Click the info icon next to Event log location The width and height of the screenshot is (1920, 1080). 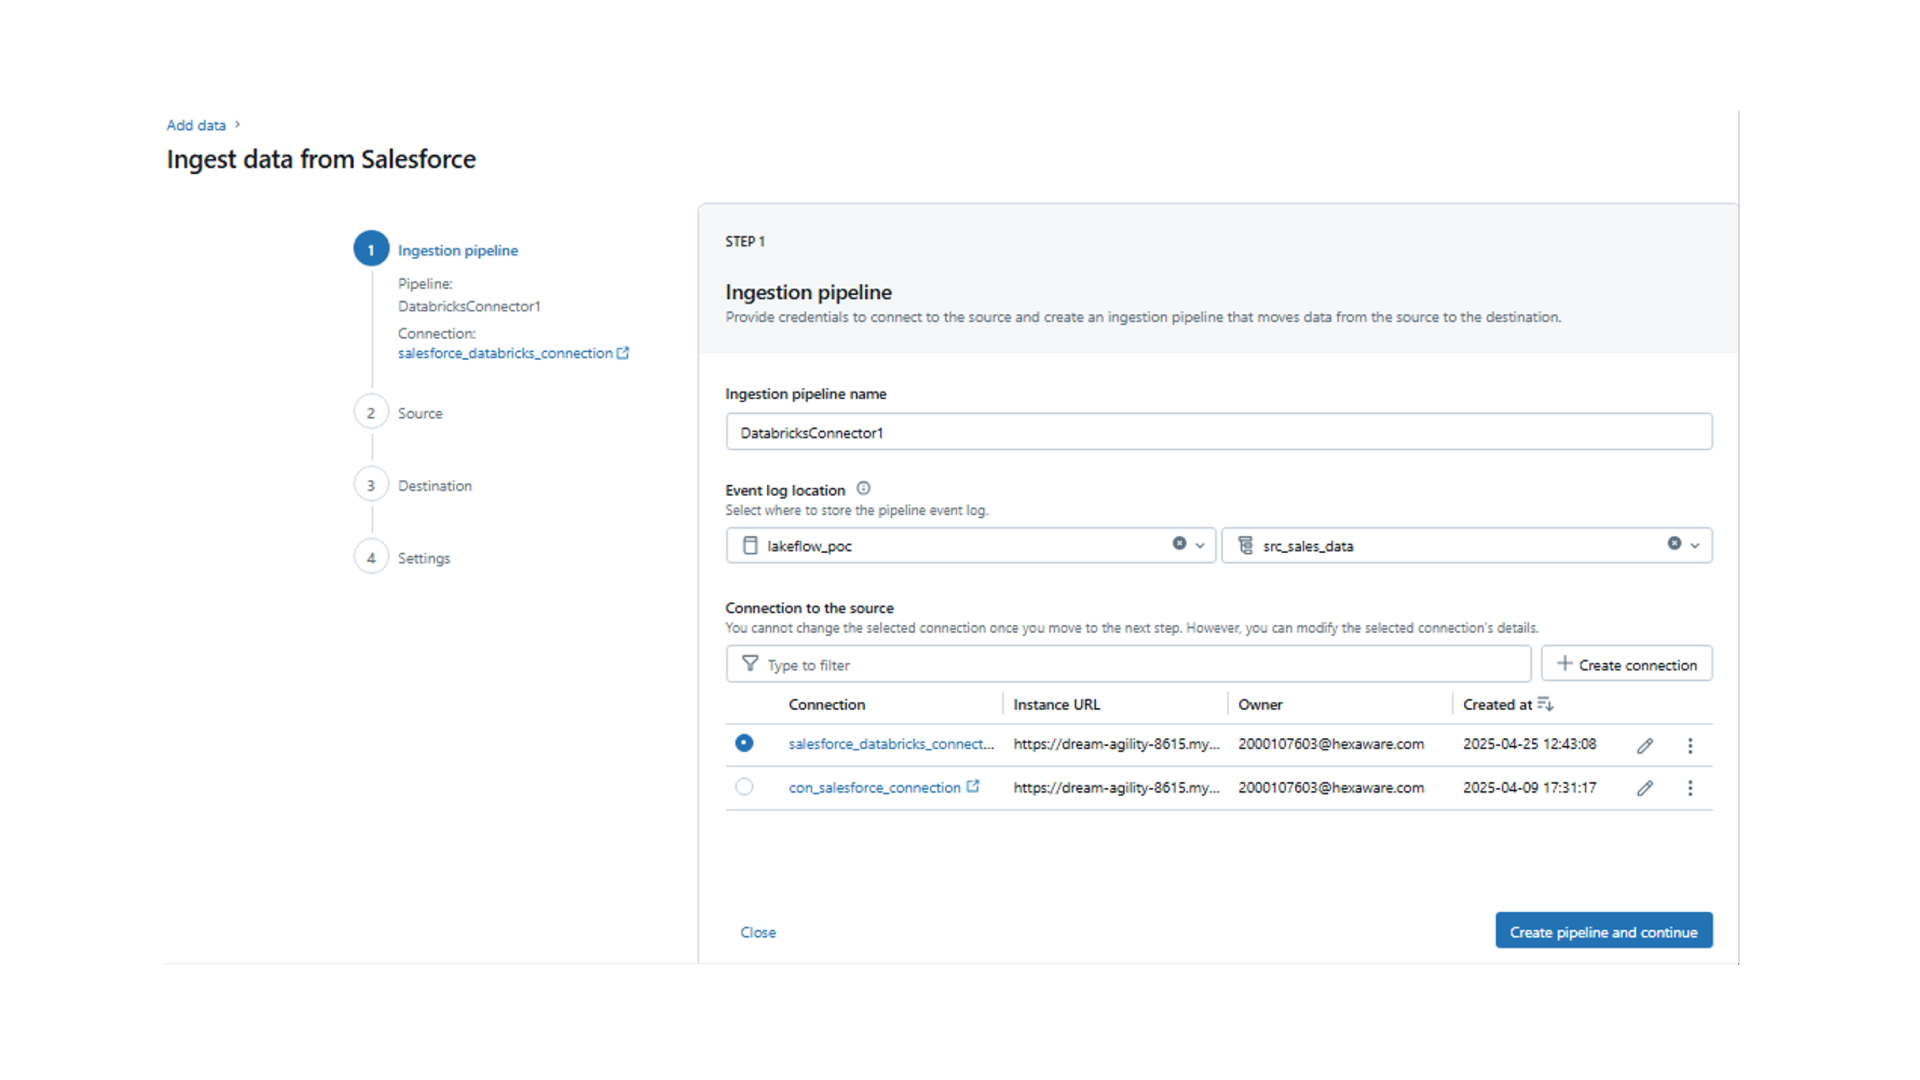coord(863,489)
